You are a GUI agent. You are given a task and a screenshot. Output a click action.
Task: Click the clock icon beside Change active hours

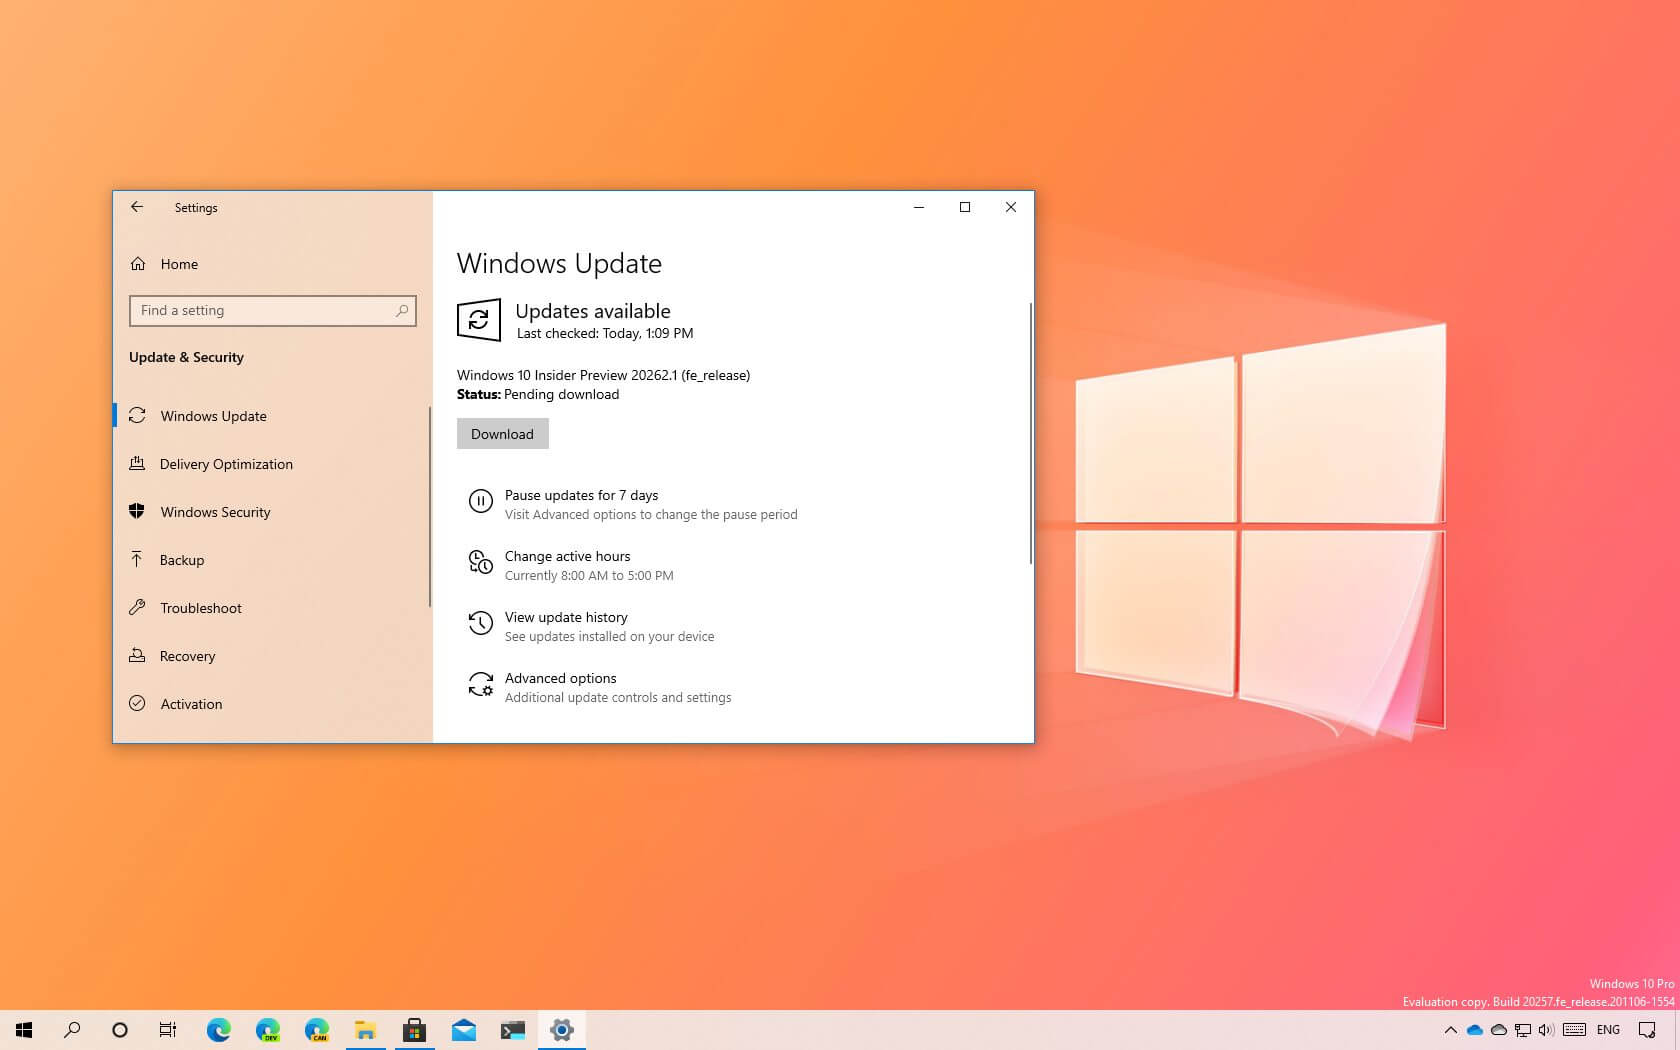481,563
